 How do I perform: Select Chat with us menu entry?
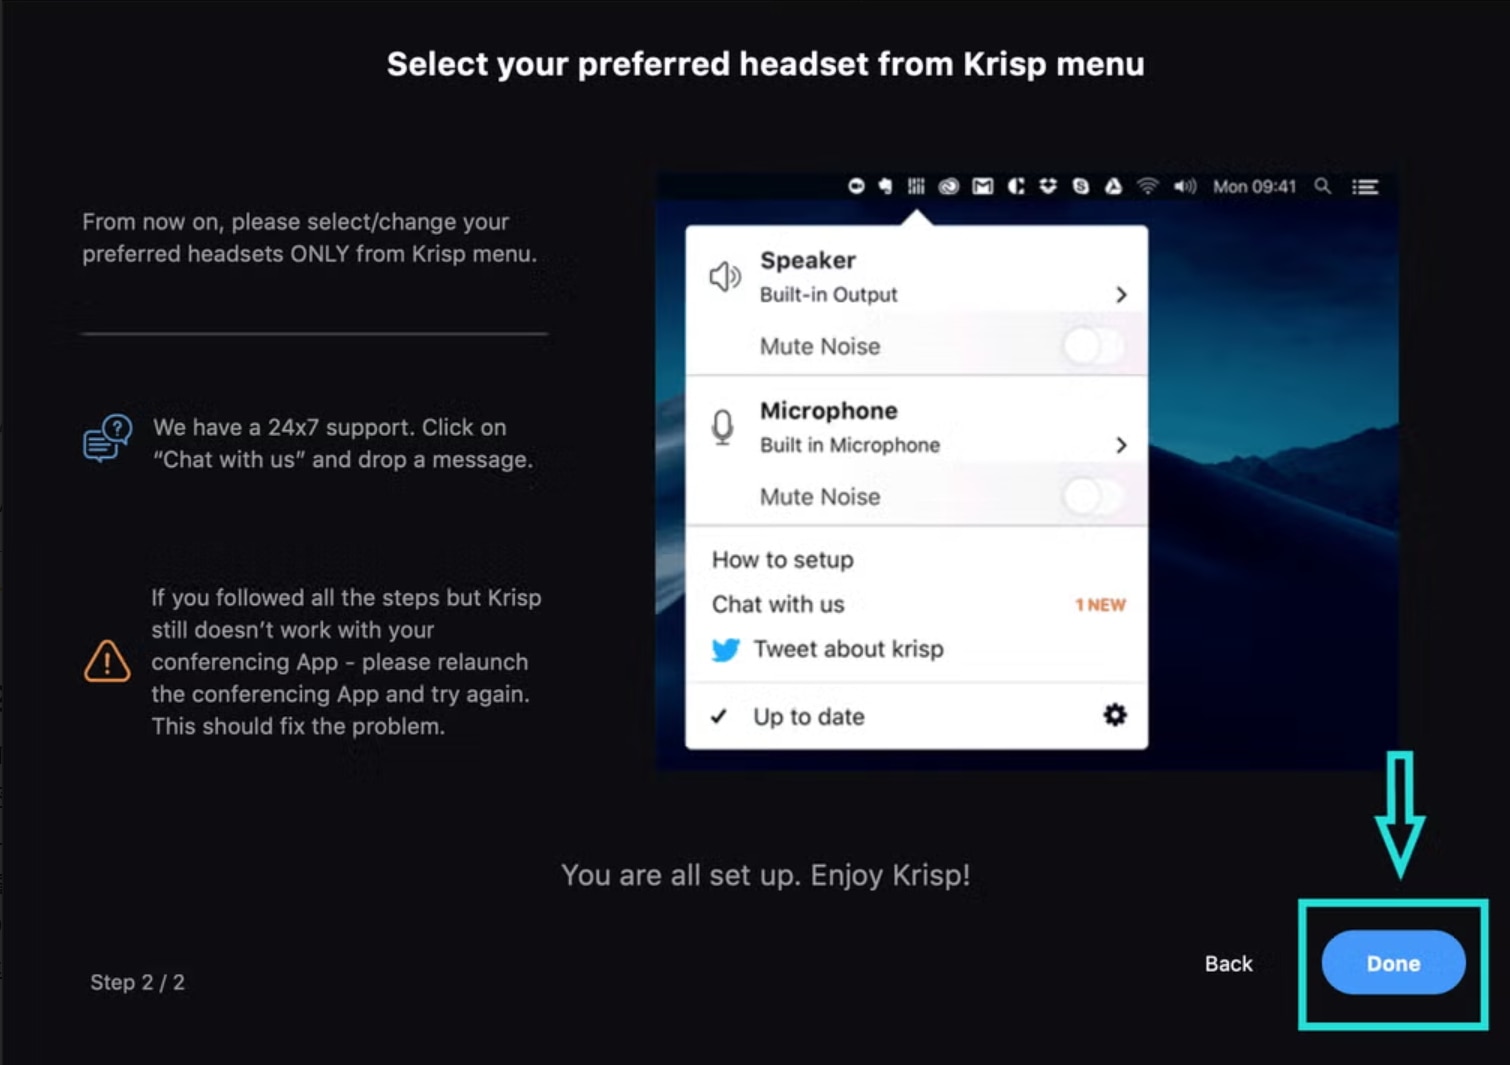pos(778,604)
